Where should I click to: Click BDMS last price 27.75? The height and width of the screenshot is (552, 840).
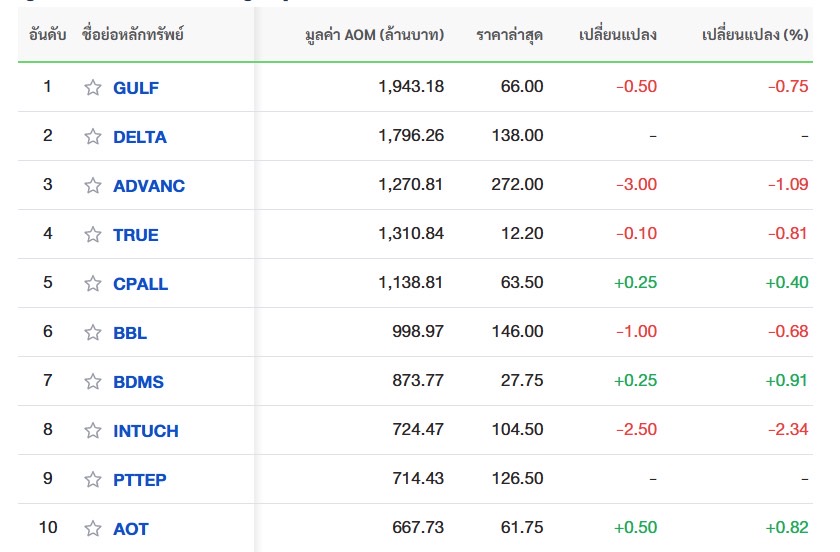click(x=522, y=381)
